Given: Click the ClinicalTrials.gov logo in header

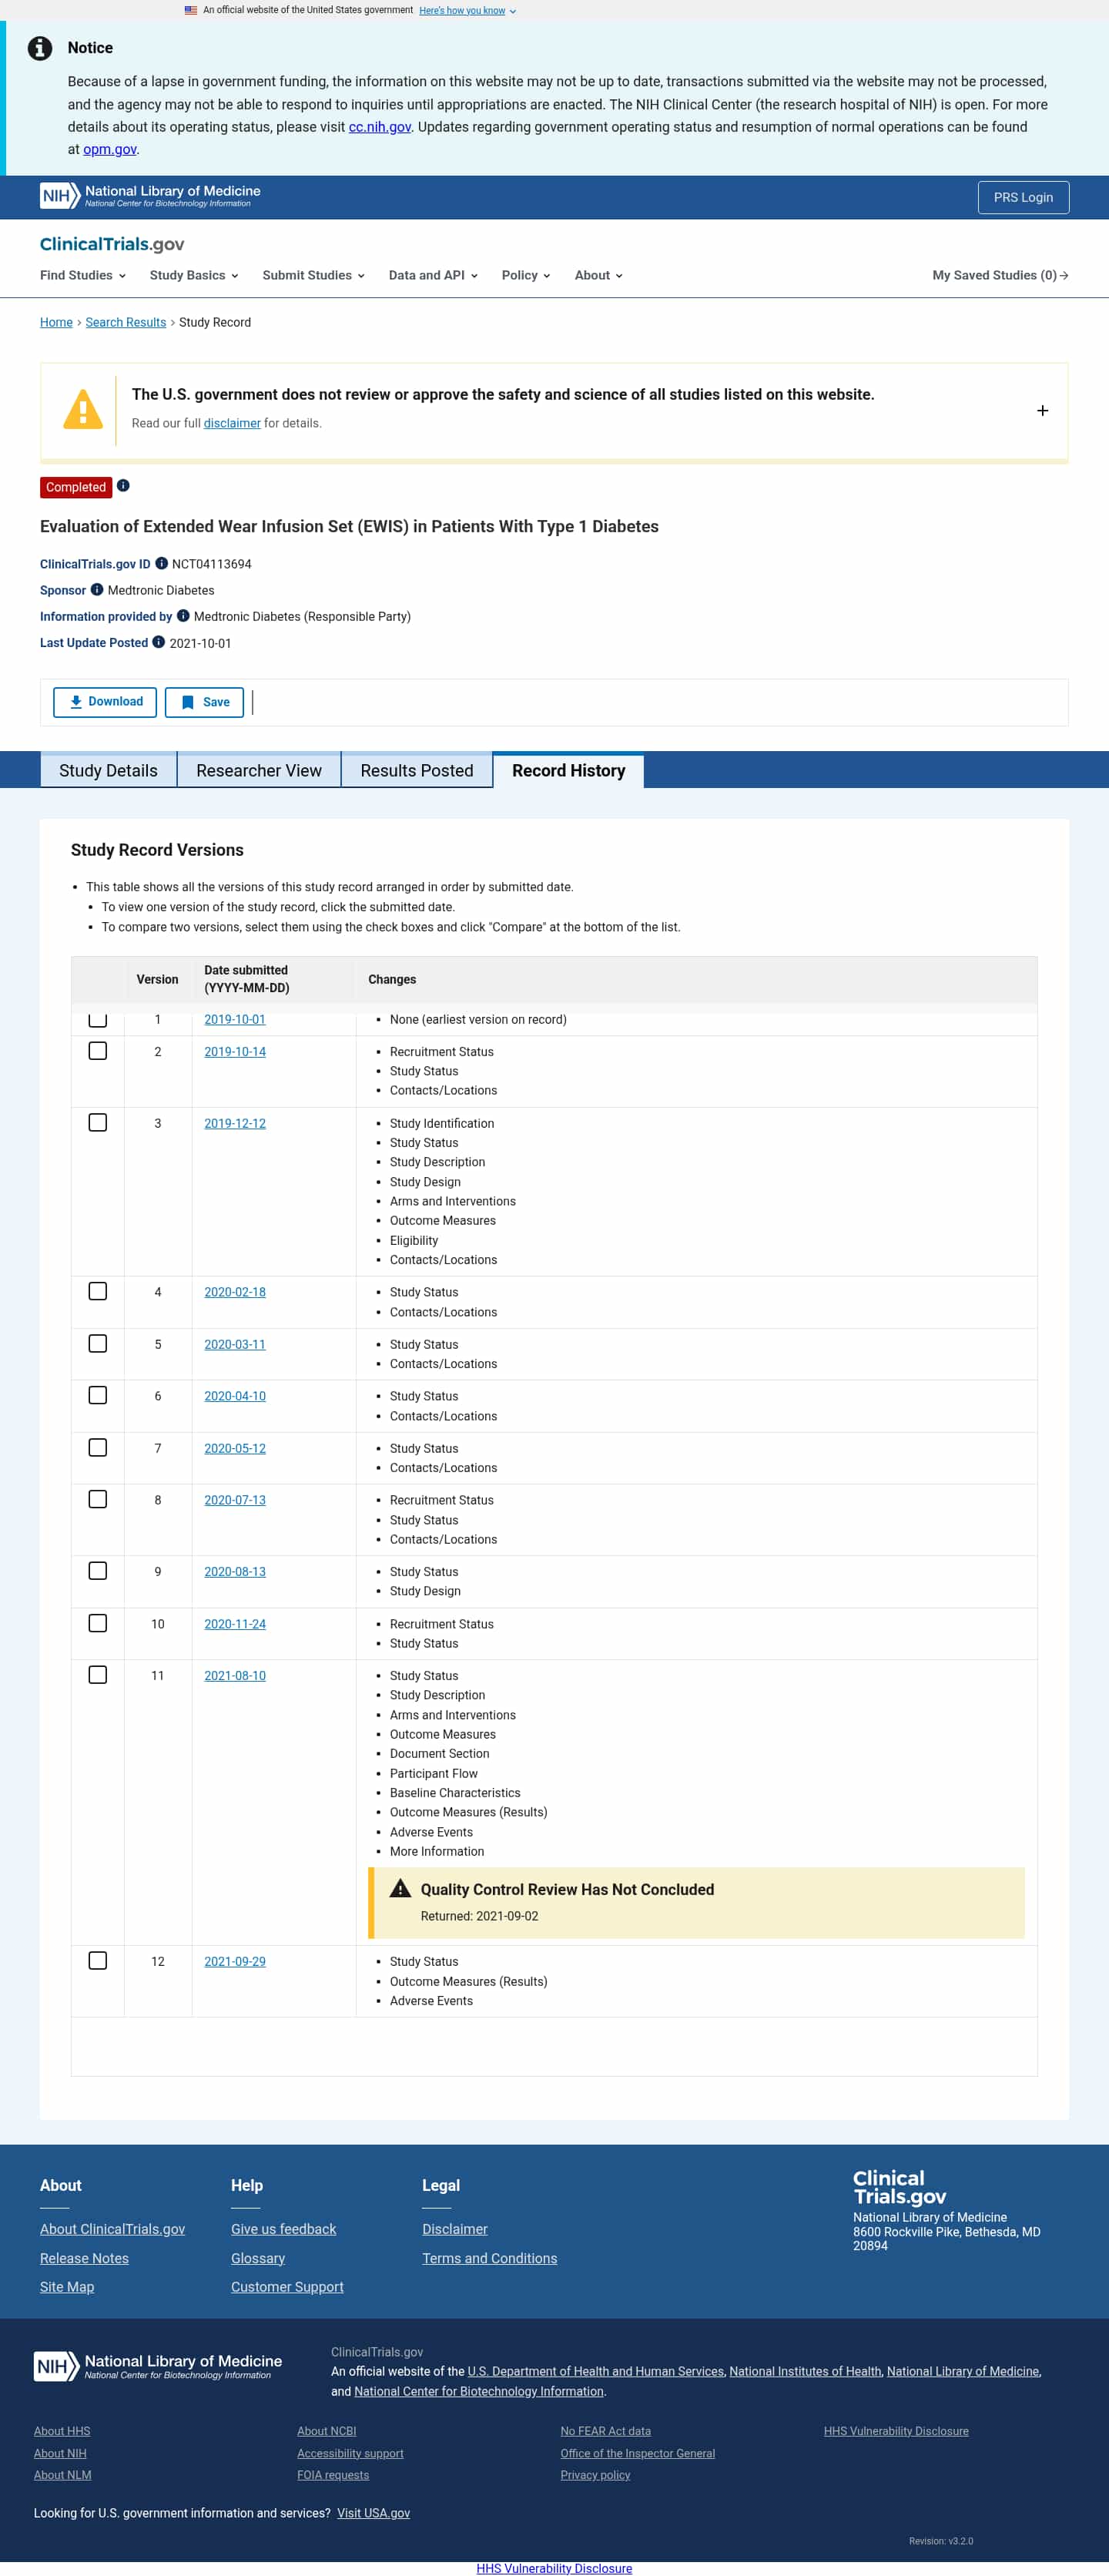Looking at the screenshot, I should [112, 244].
